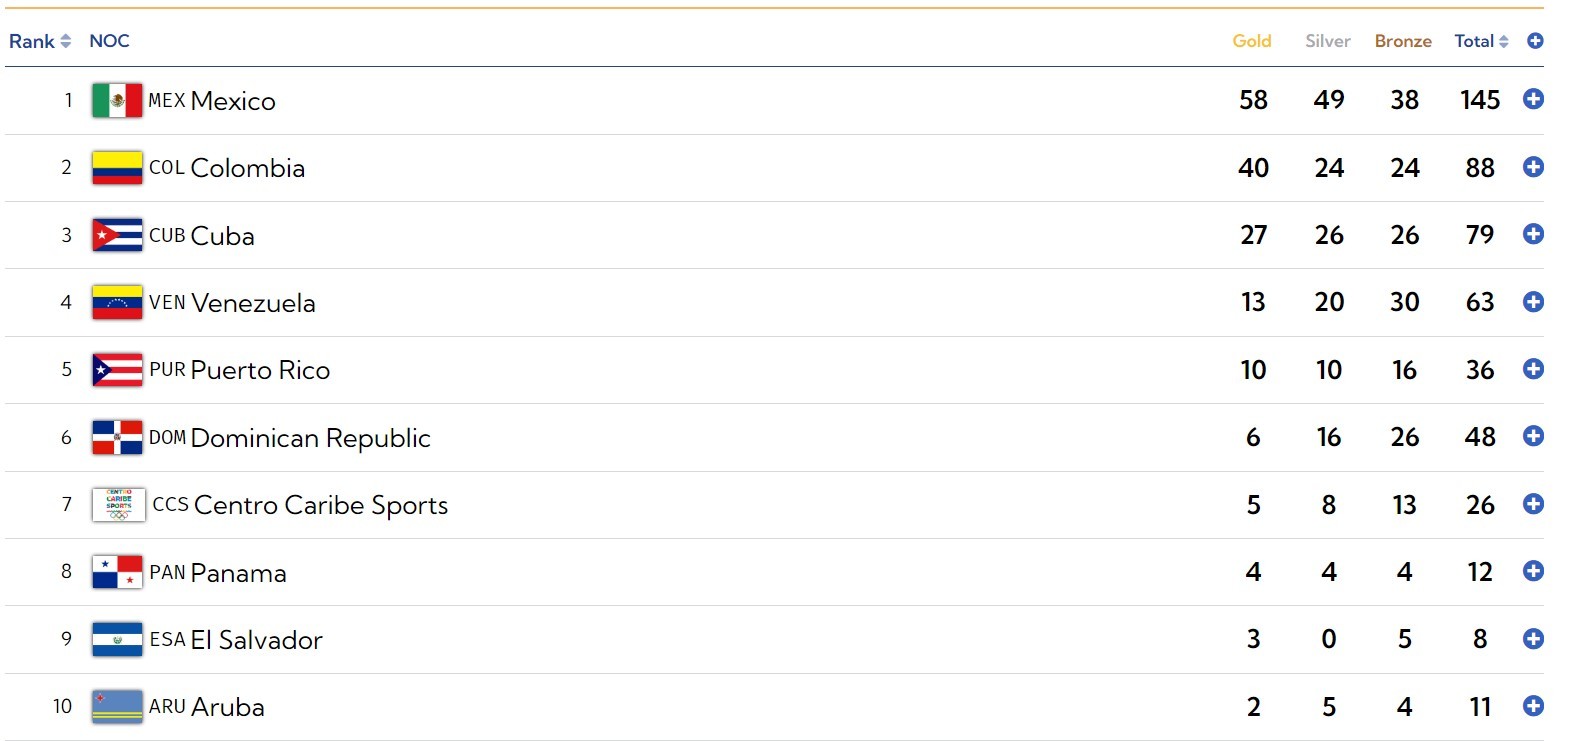Sort table by Rank column
This screenshot has height=741, width=1573.
tap(40, 41)
